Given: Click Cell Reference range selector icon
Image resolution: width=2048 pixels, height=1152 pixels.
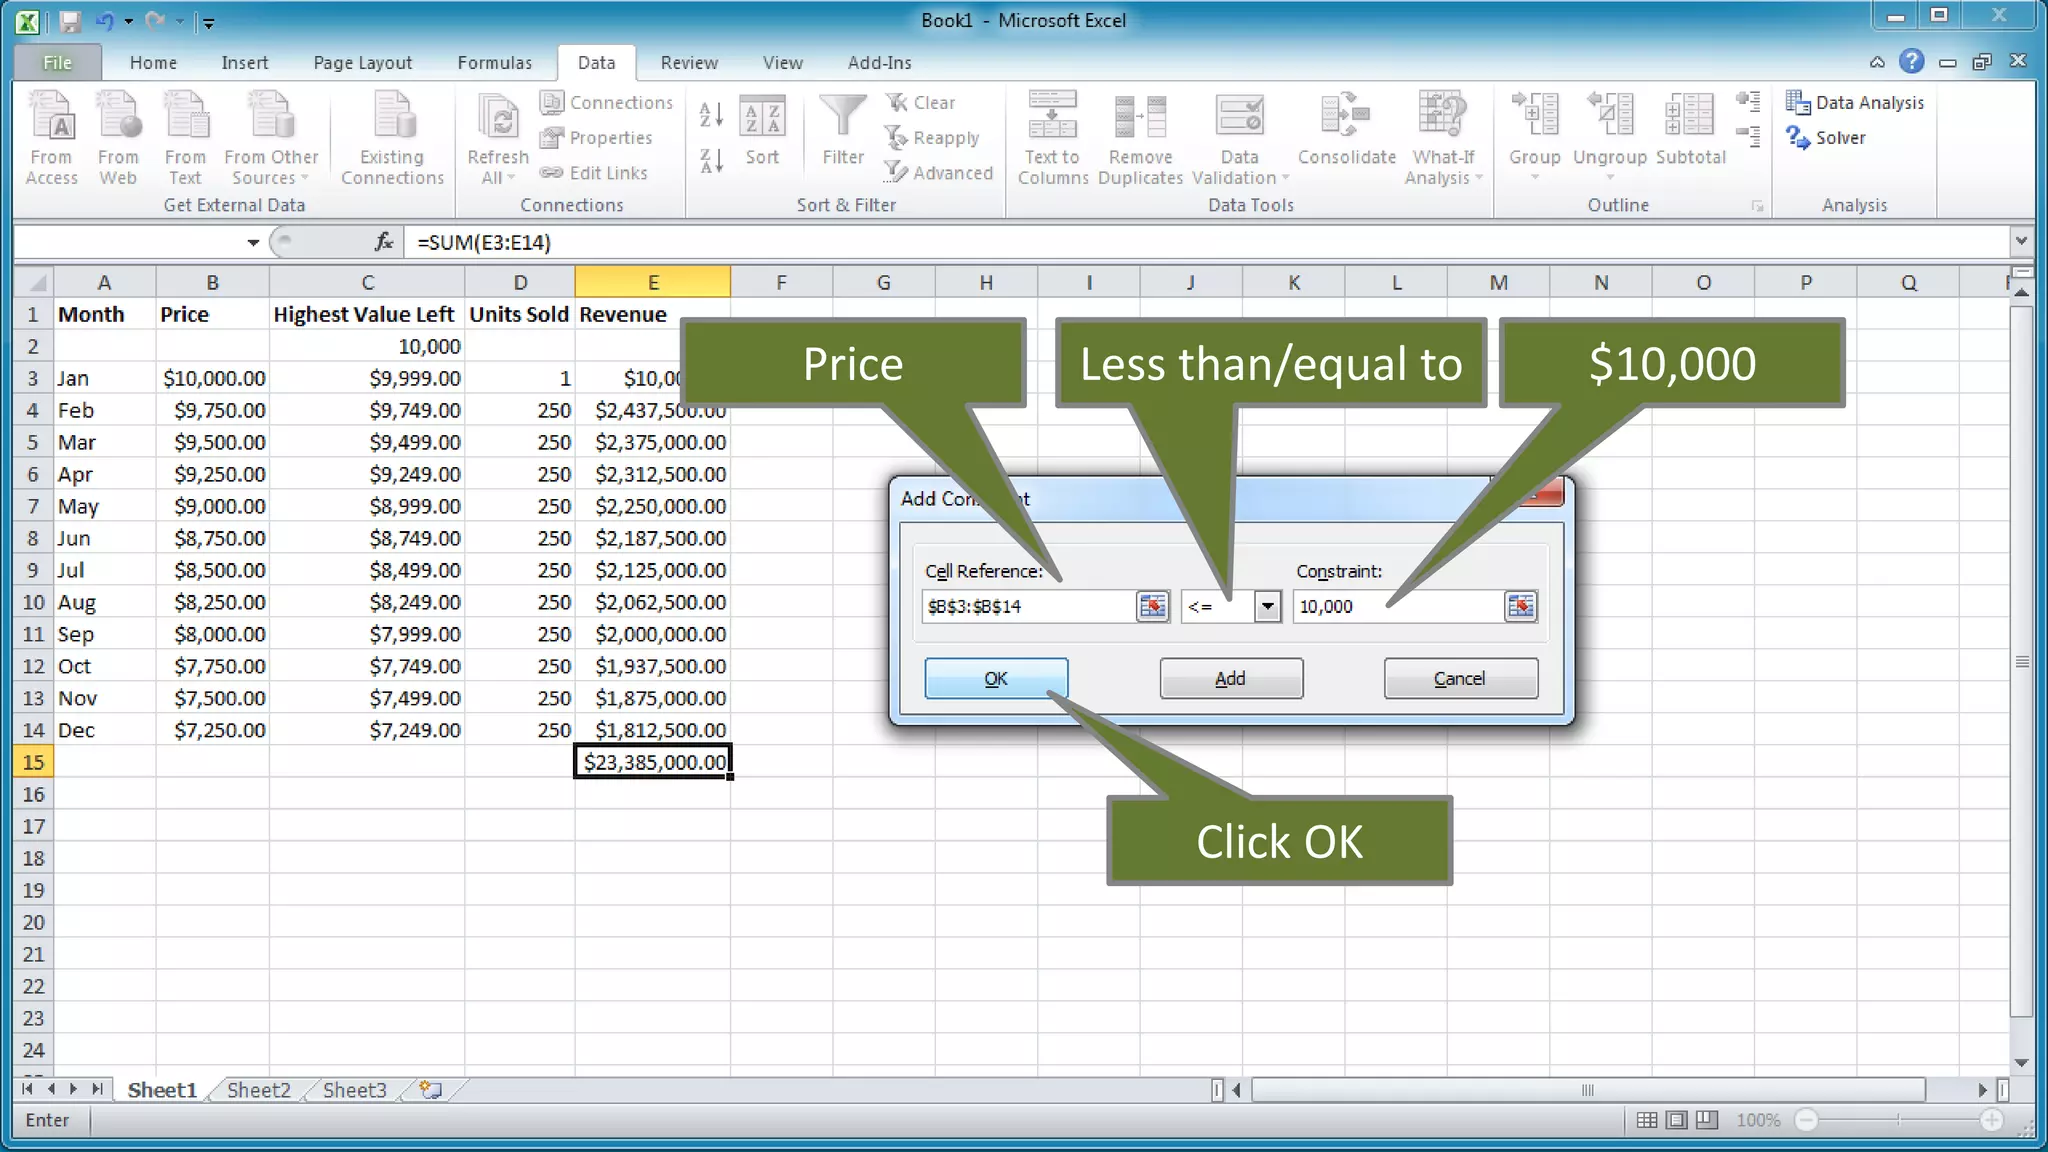Looking at the screenshot, I should 1152,606.
